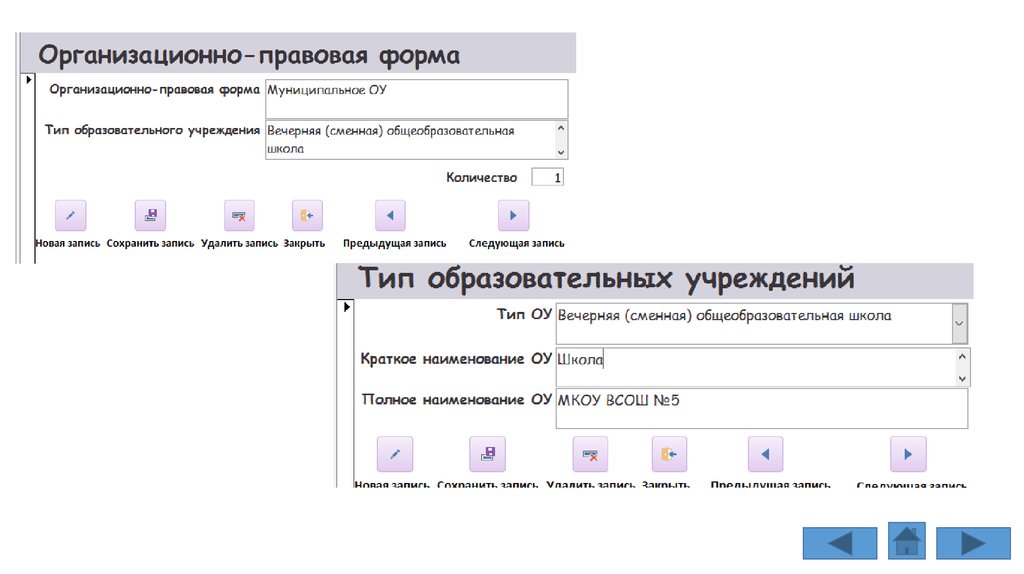The height and width of the screenshot is (574, 1024).
Task: Click scroll down arrow in Краткое наименование field
Action: point(962,378)
